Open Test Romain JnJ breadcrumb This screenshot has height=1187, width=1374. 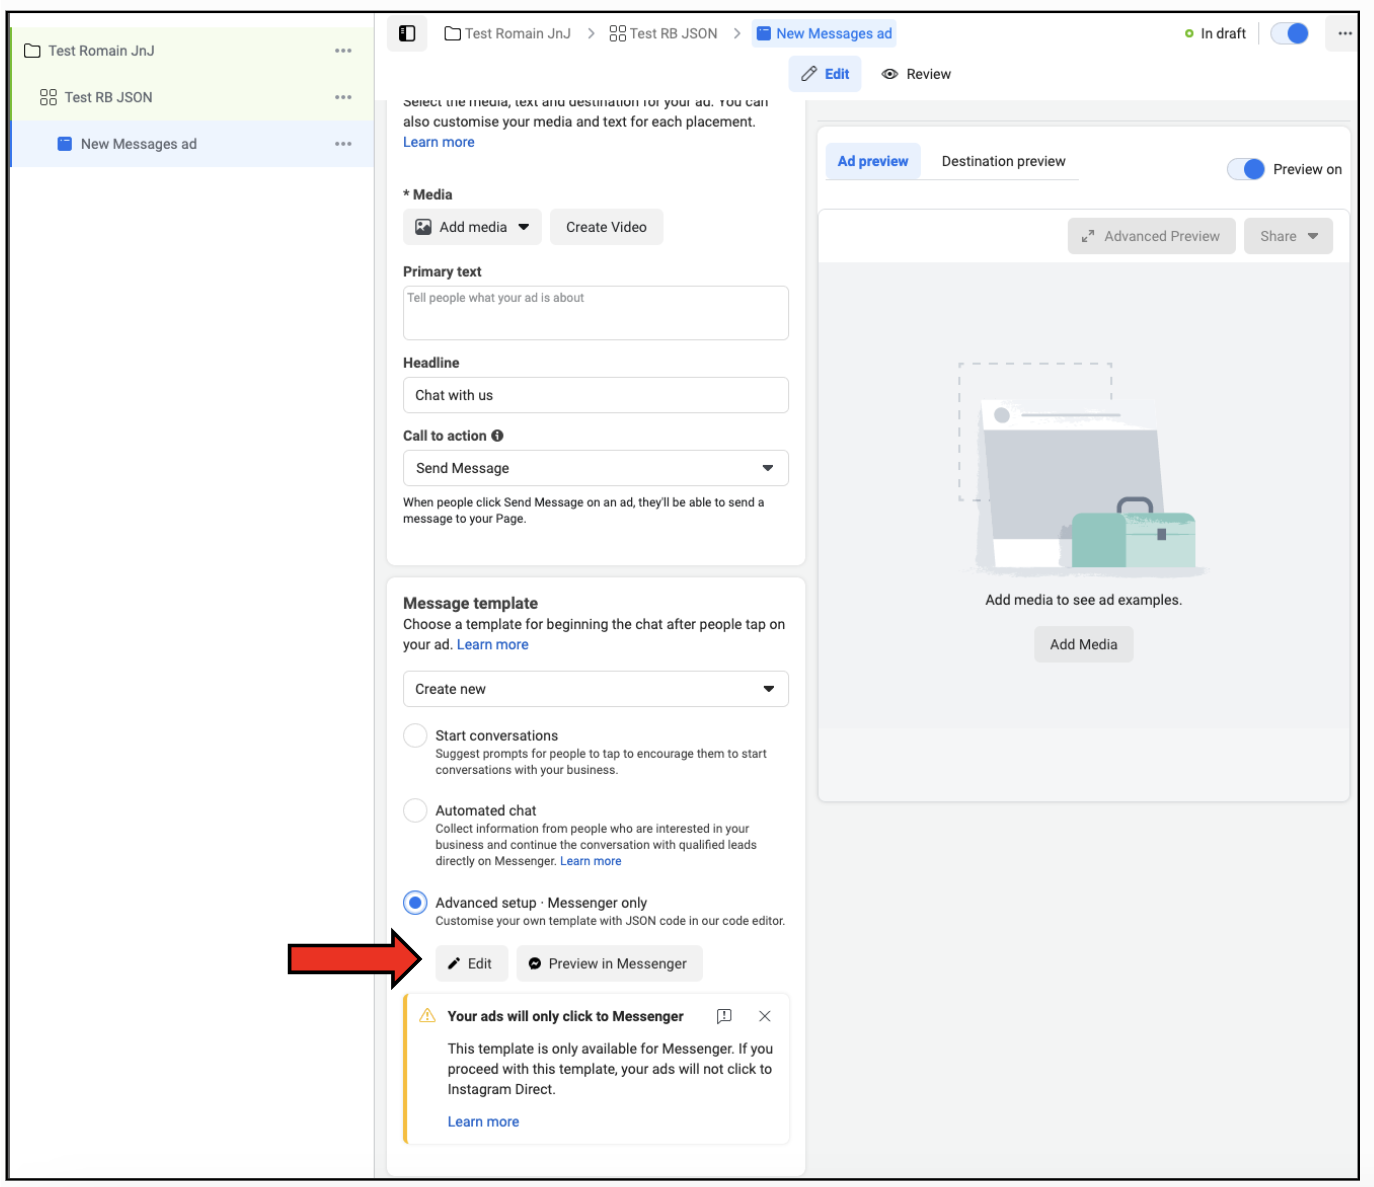507,33
